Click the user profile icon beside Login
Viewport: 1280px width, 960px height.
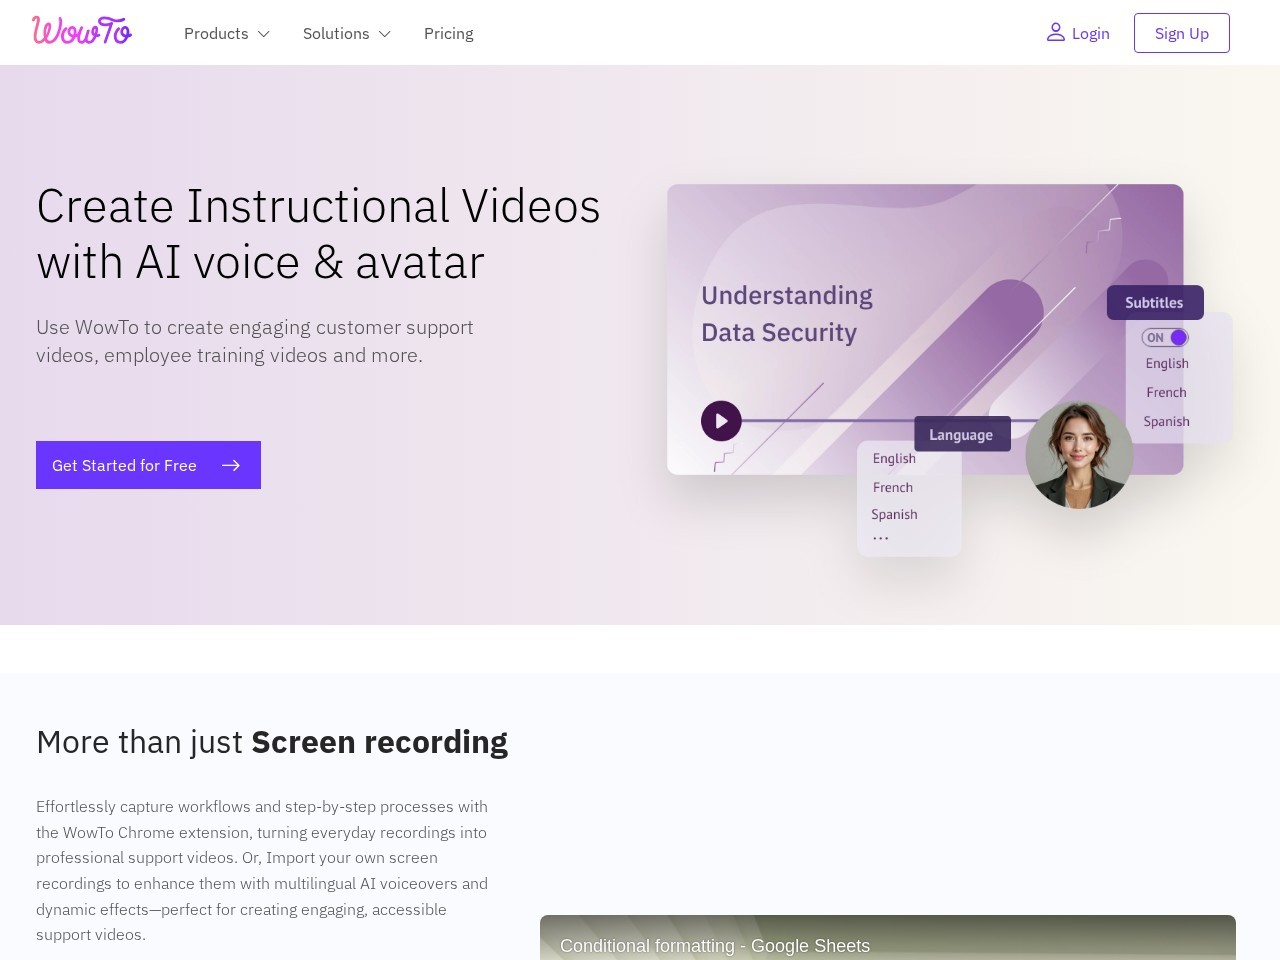pyautogui.click(x=1055, y=33)
